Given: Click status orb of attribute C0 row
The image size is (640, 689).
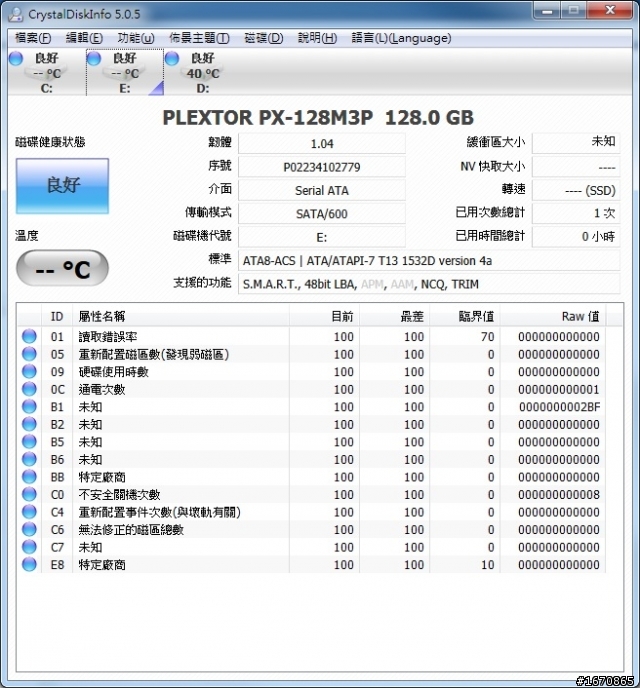Looking at the screenshot, I should [29, 494].
